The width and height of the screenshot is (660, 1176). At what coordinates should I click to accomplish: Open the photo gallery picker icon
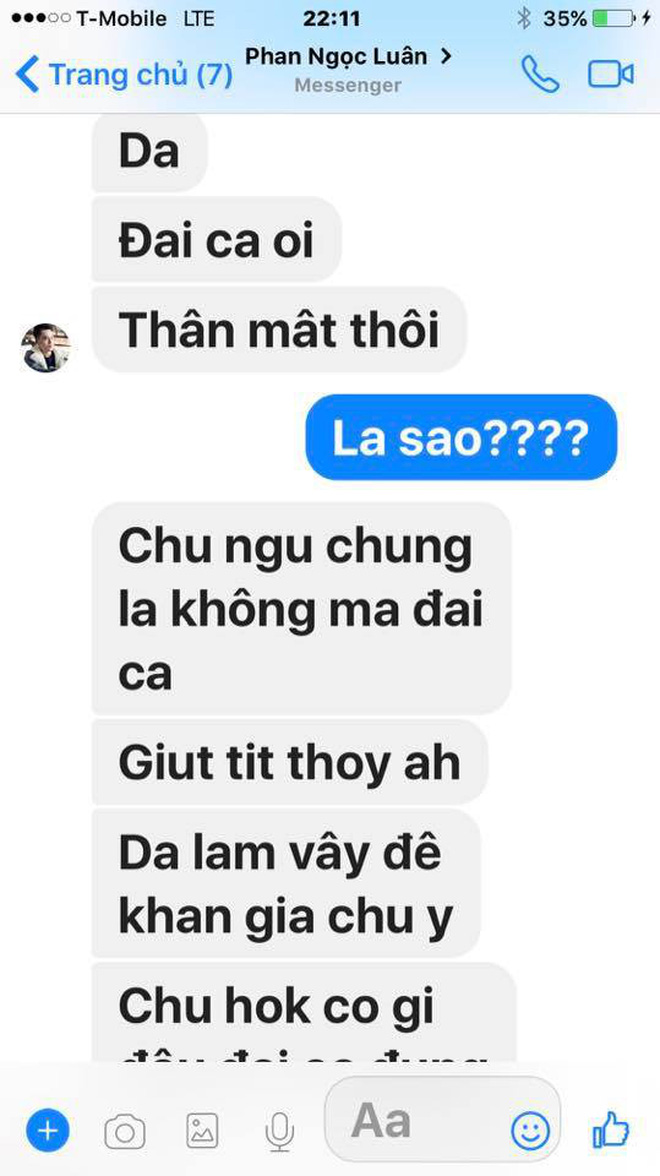tap(202, 1131)
